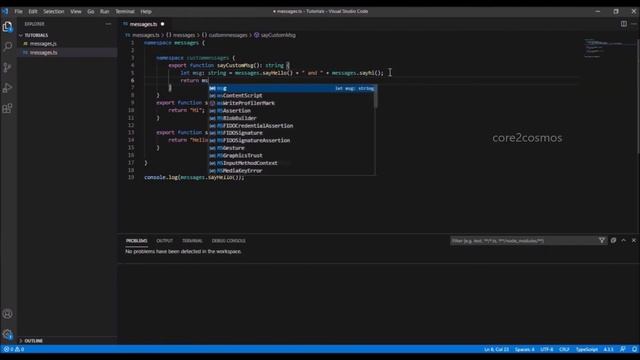The height and width of the screenshot is (360, 640).
Task: Click the Problems filter funnel icon
Action: tap(602, 241)
